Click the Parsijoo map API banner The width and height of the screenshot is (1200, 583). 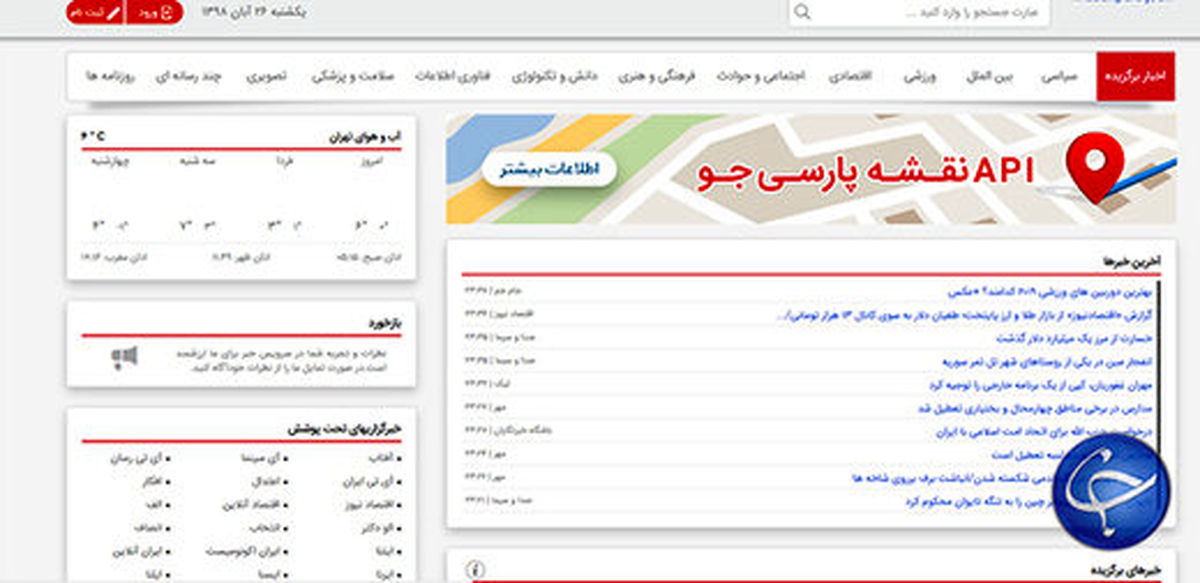tap(811, 168)
